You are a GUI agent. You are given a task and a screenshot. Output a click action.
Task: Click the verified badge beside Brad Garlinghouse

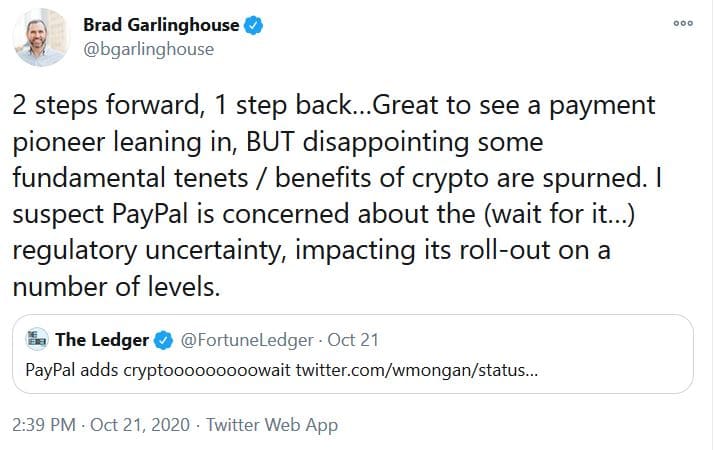click(256, 26)
